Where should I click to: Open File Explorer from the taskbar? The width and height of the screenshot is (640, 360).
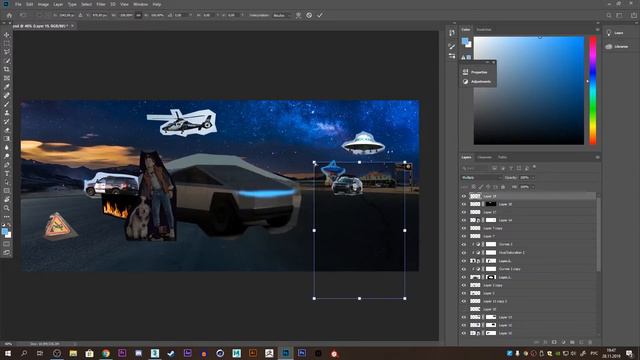(x=73, y=353)
